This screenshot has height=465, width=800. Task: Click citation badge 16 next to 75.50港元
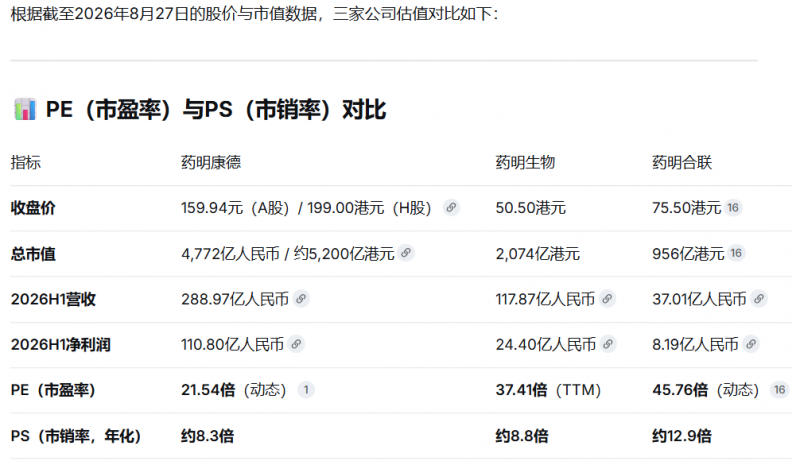[733, 208]
